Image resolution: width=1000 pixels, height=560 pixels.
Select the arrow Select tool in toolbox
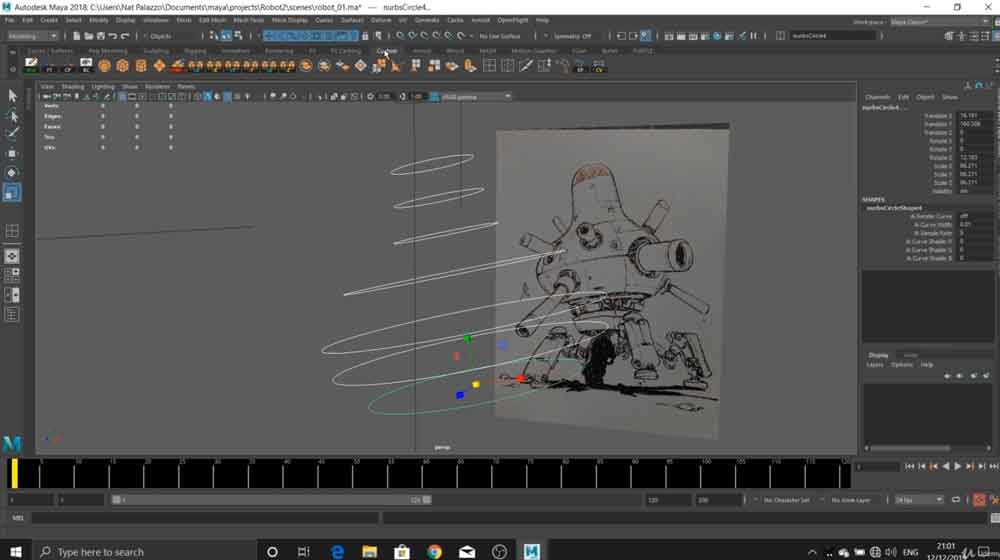point(12,96)
